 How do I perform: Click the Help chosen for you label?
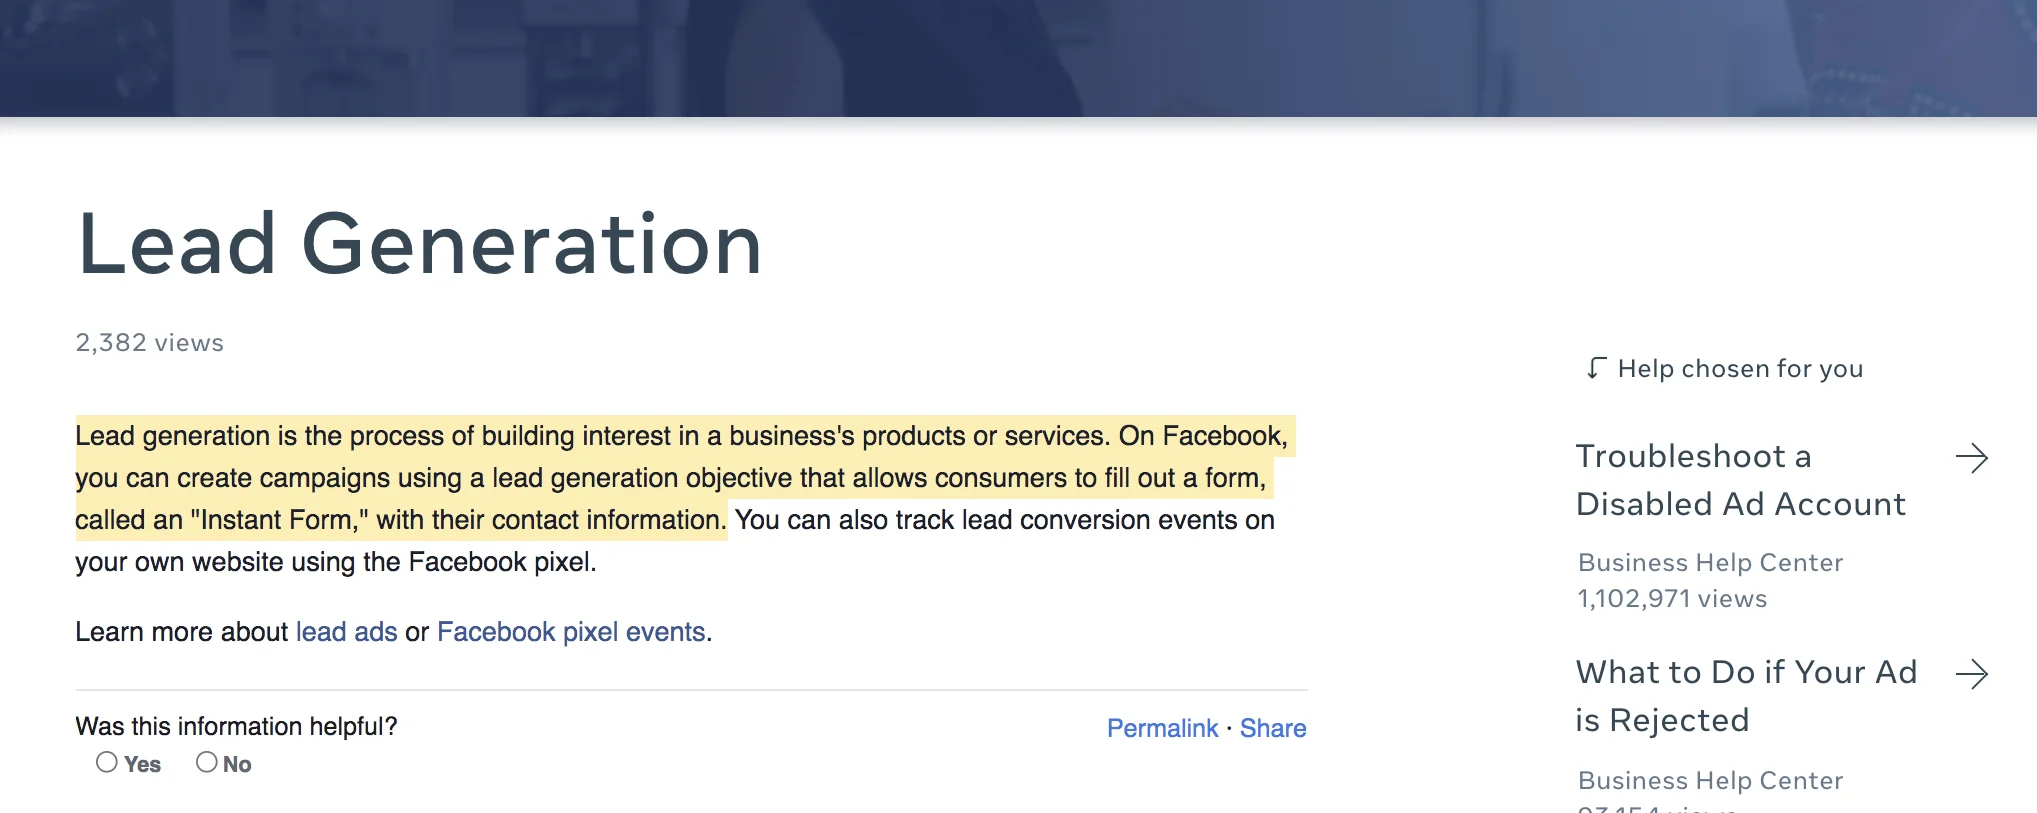pos(1740,369)
